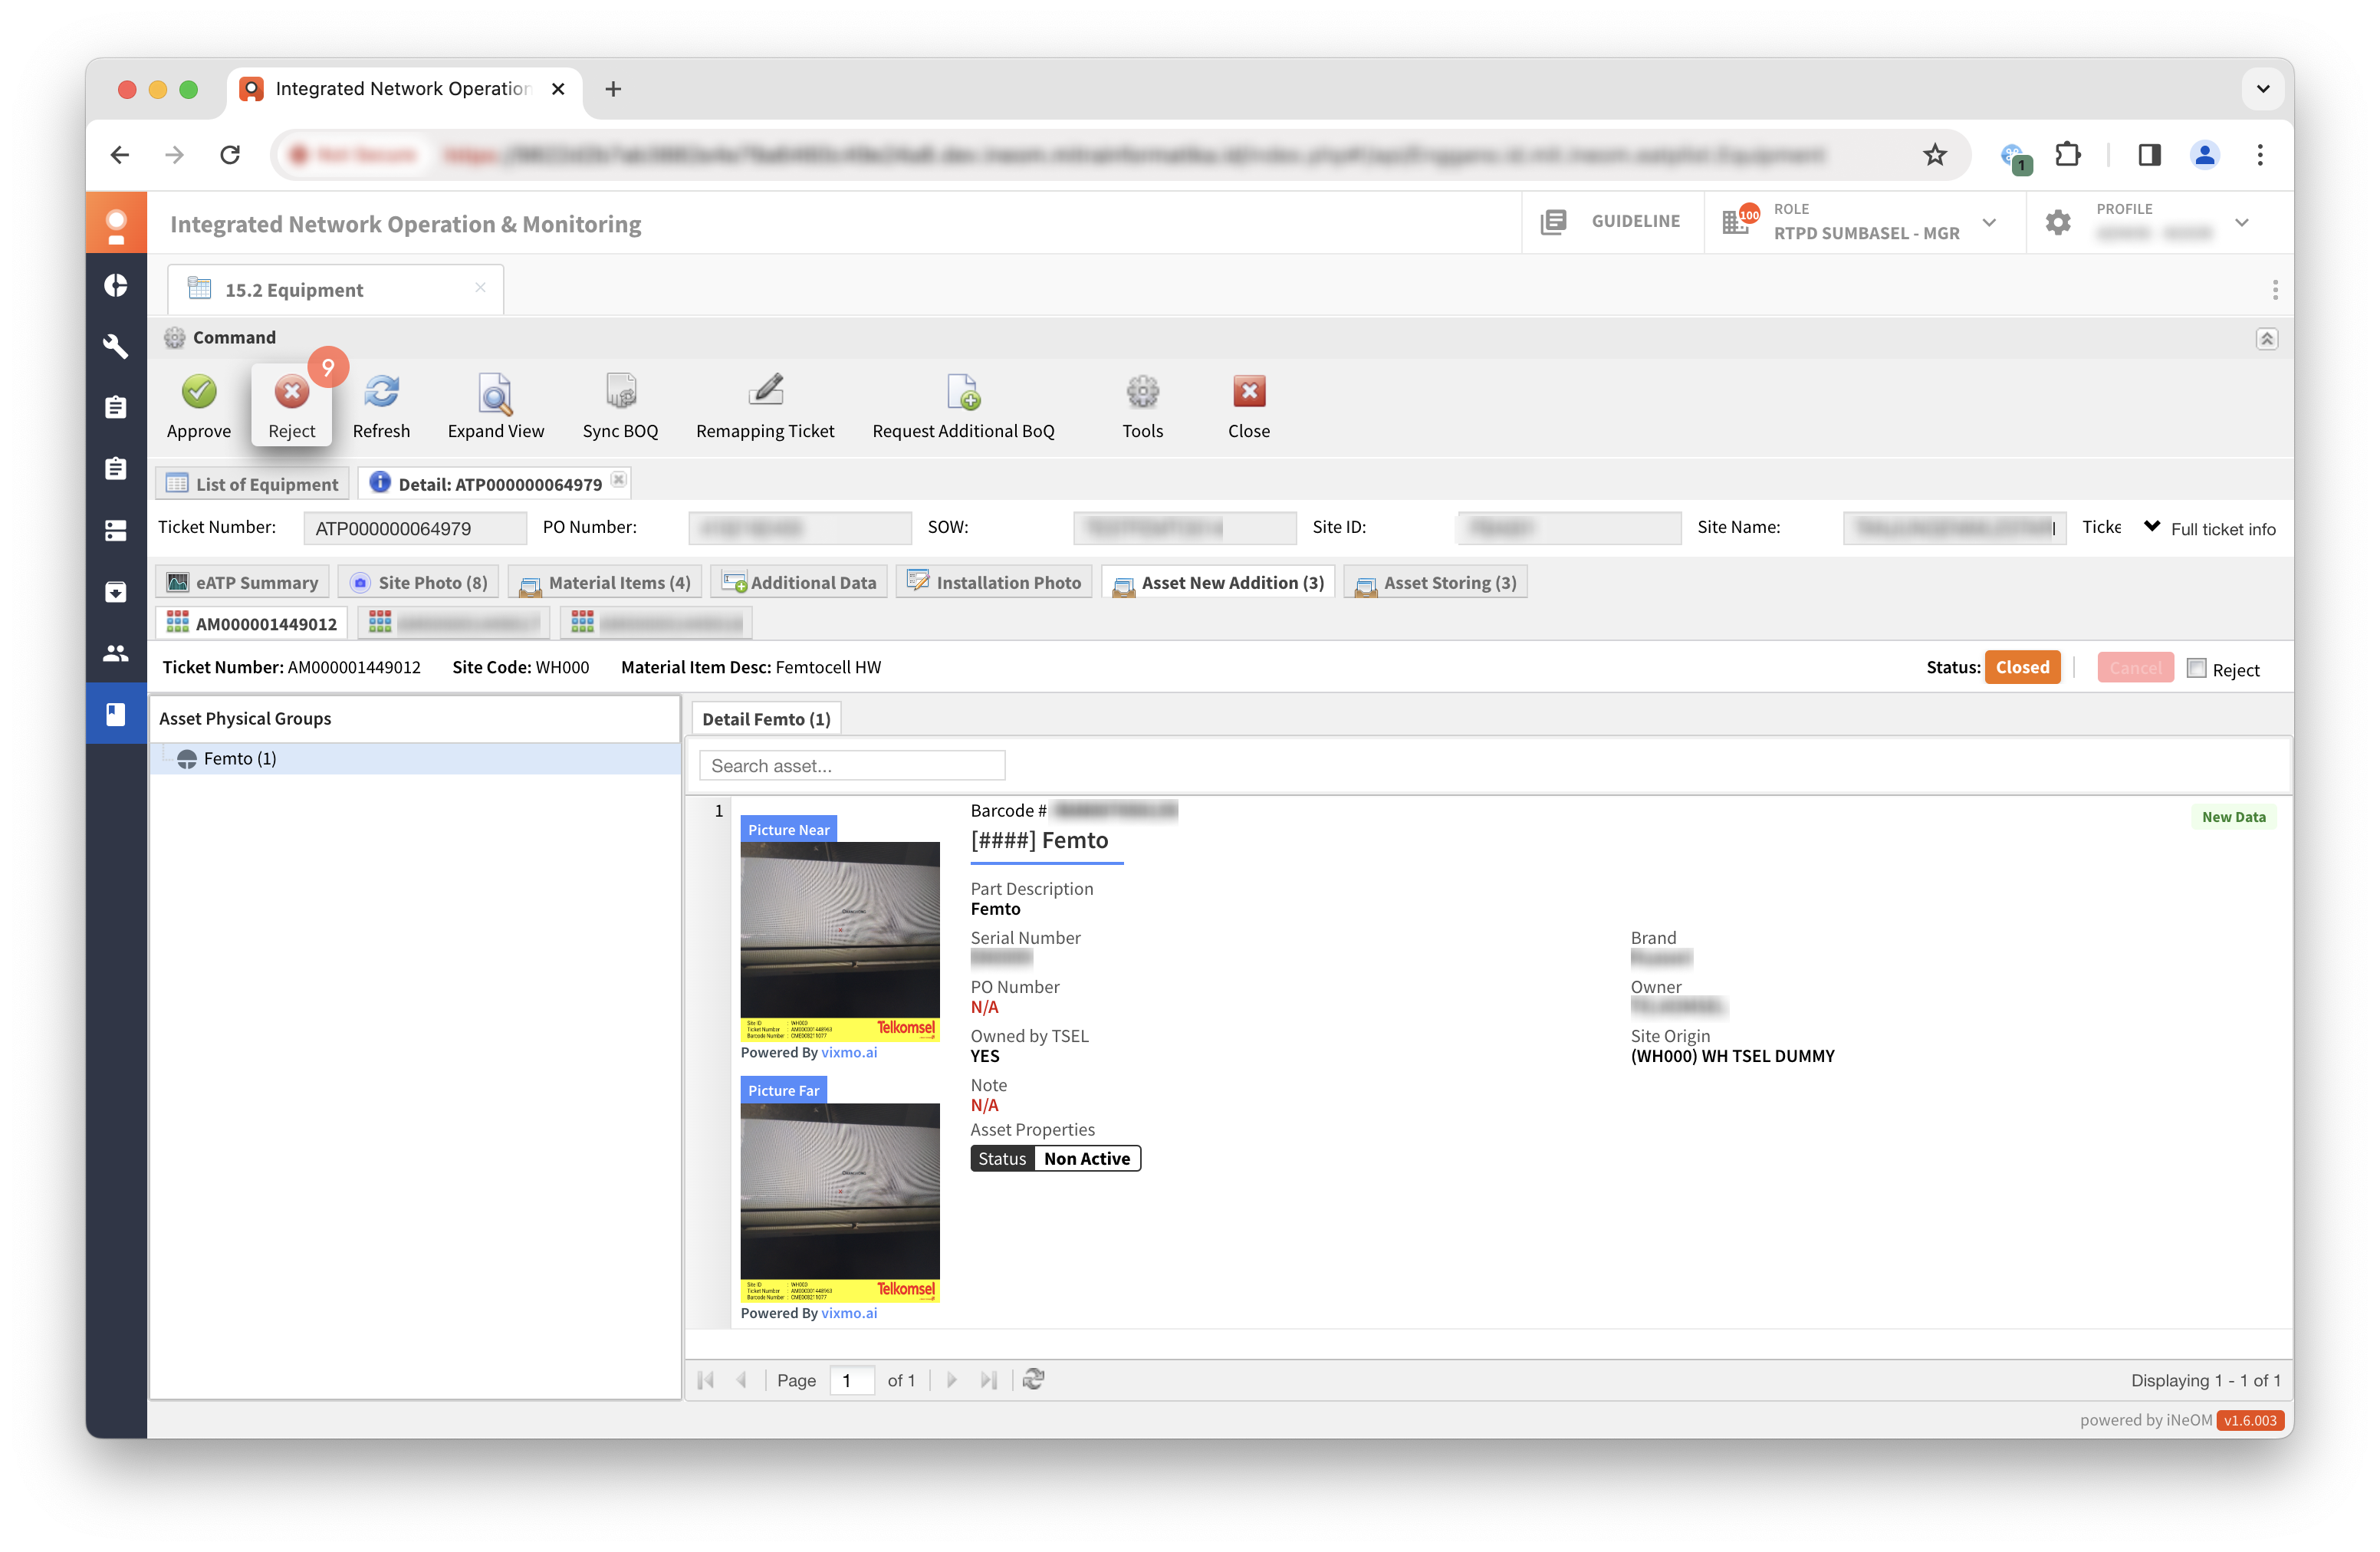The image size is (2380, 1552).
Task: Approve the ticket with Approve command
Action: point(198,406)
